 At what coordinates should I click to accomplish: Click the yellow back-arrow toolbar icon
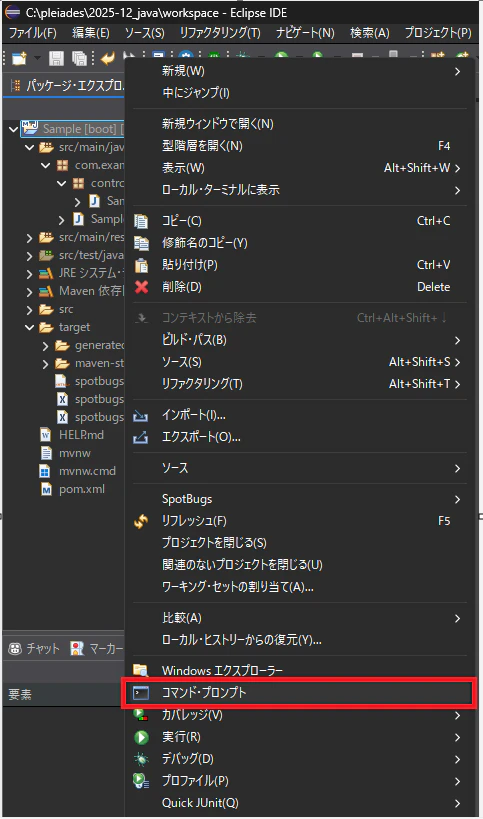point(108,58)
